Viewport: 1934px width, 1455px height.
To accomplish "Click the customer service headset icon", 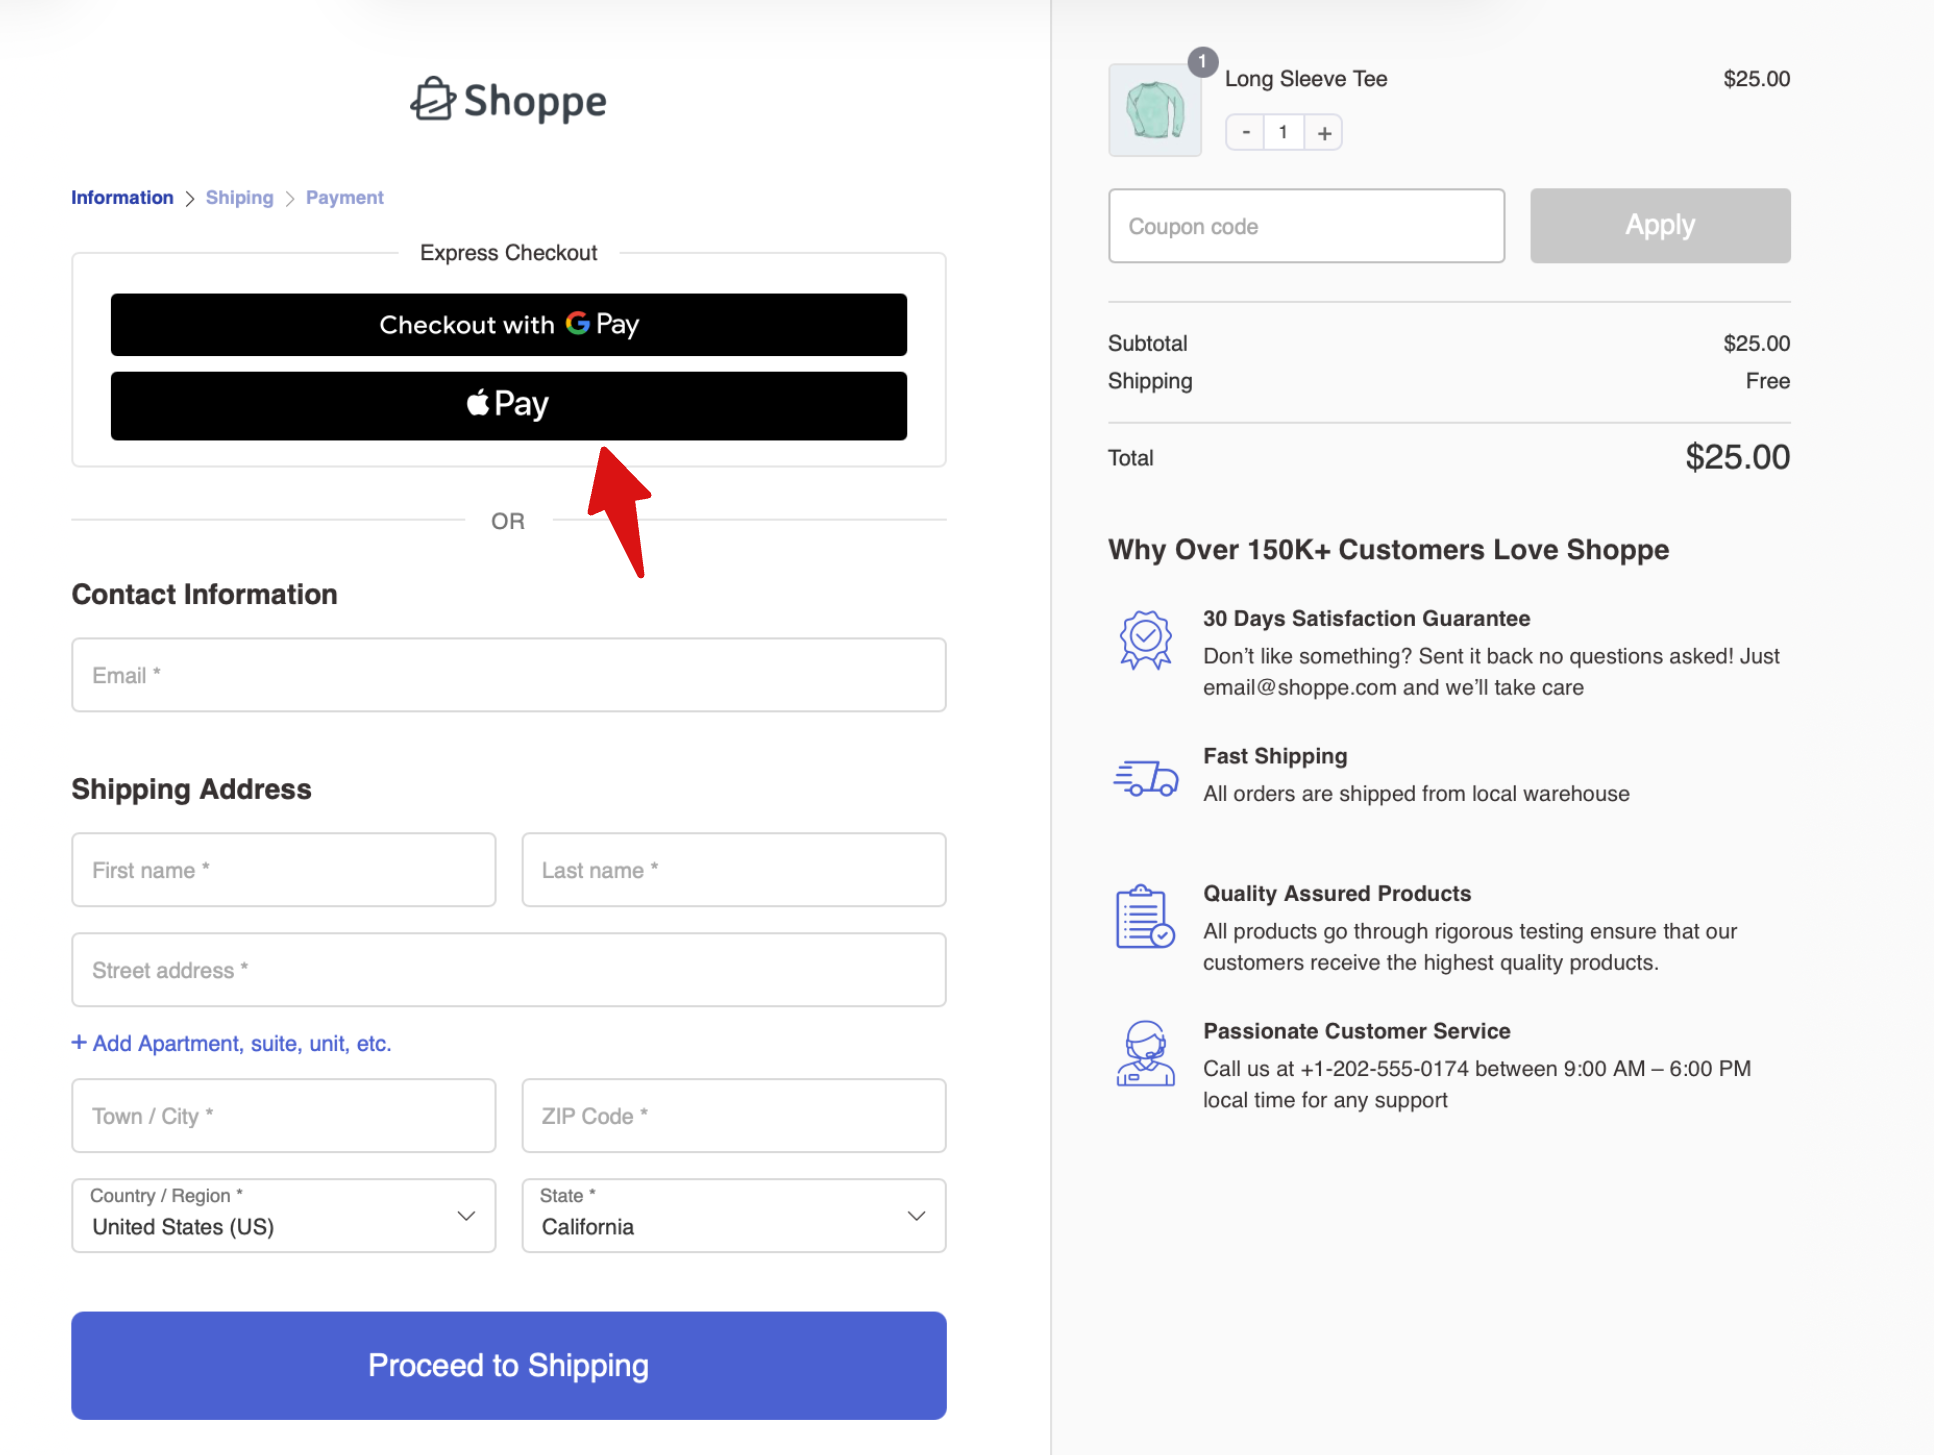I will click(1145, 1053).
